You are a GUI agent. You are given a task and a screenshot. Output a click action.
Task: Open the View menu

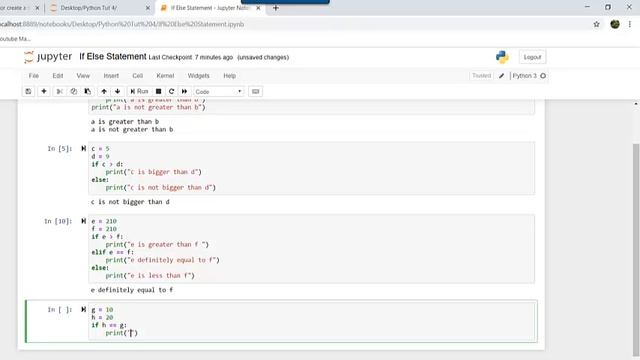pyautogui.click(x=83, y=76)
